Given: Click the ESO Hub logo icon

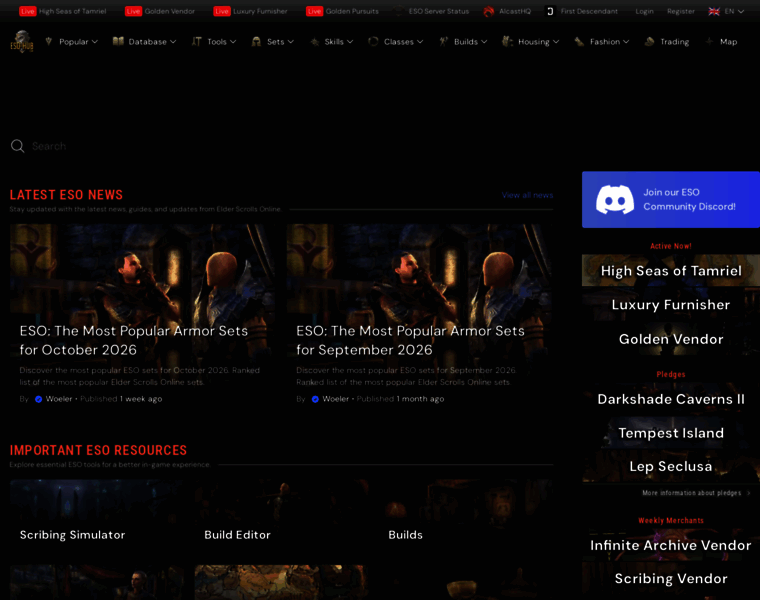Looking at the screenshot, I should [x=22, y=42].
